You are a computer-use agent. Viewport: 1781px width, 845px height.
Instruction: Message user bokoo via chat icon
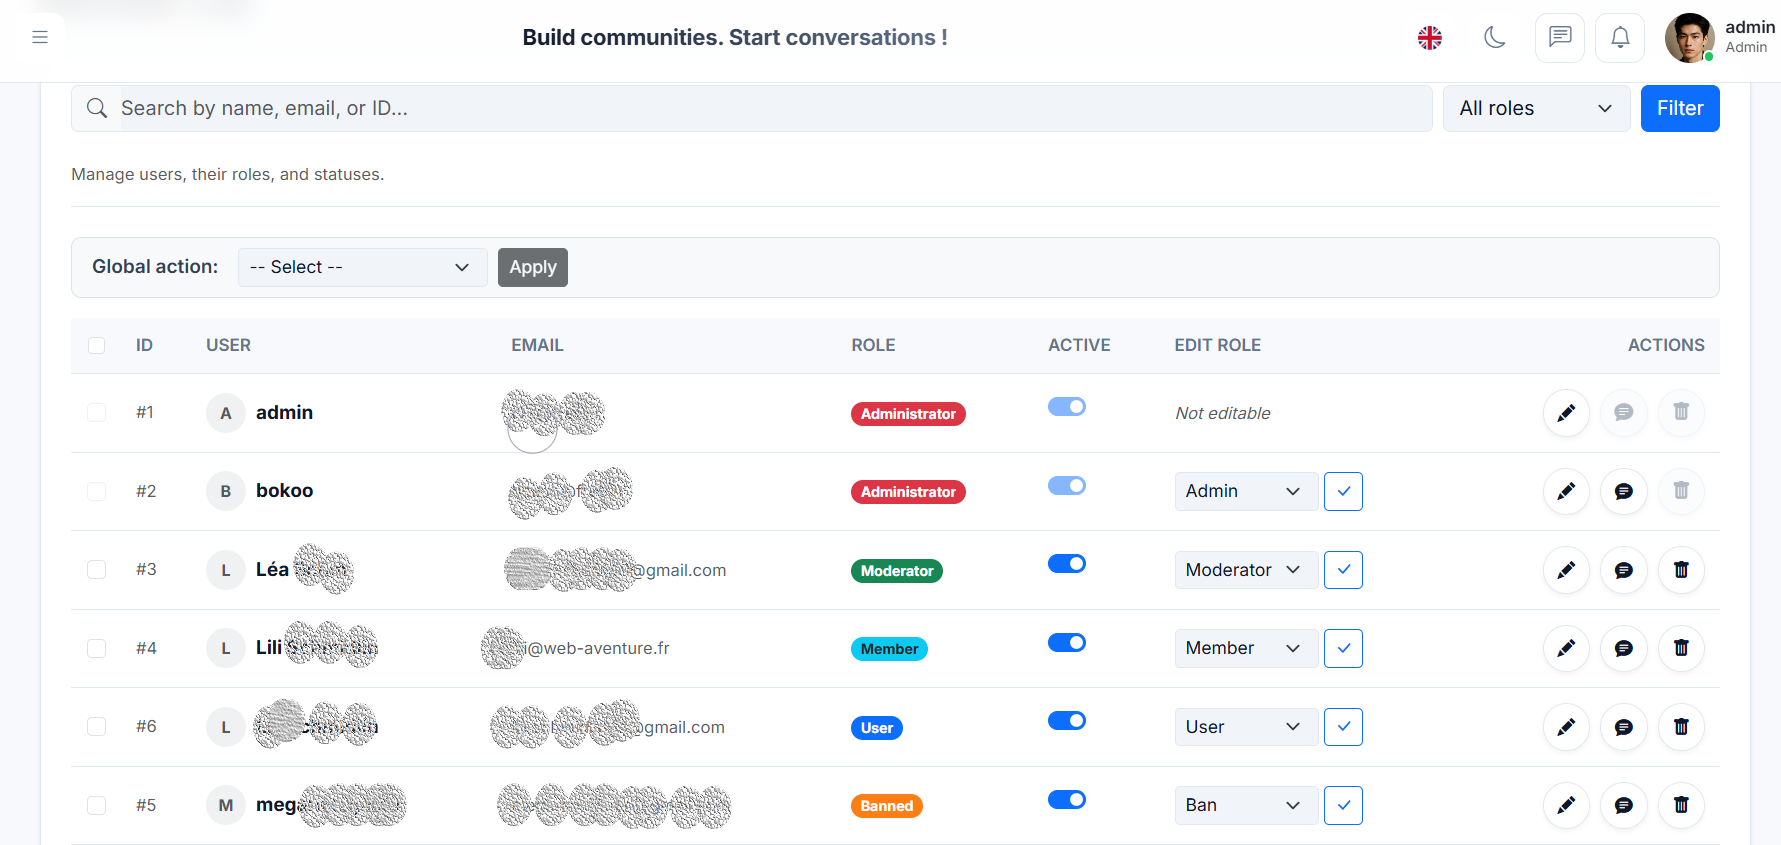tap(1624, 491)
